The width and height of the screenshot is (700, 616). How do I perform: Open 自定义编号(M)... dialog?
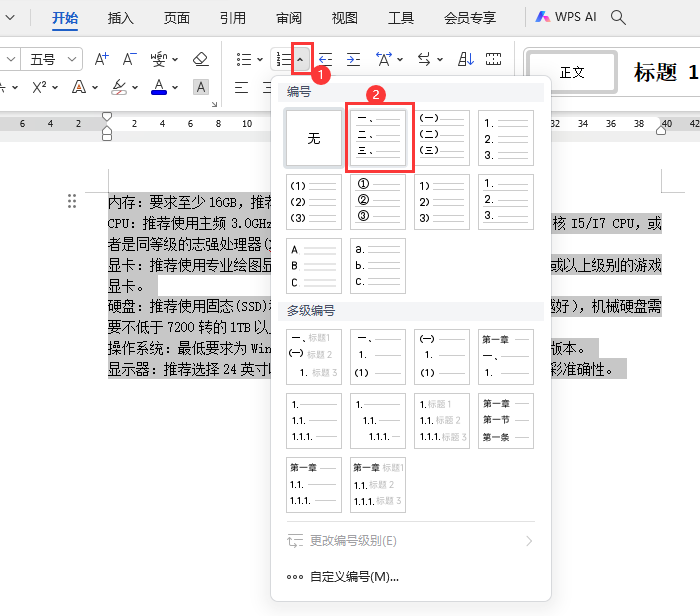(410, 577)
